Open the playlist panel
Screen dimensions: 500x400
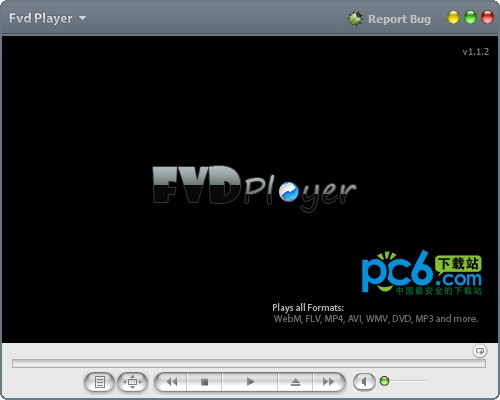[99, 382]
